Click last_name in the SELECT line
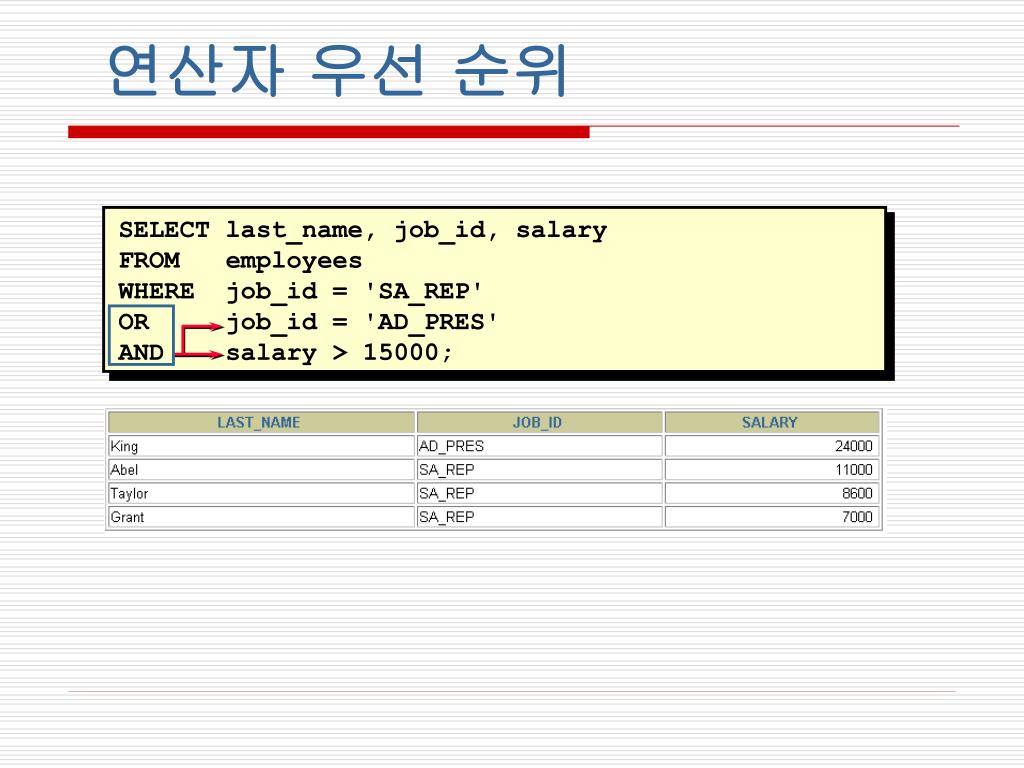This screenshot has height=768, width=1024. coord(295,231)
